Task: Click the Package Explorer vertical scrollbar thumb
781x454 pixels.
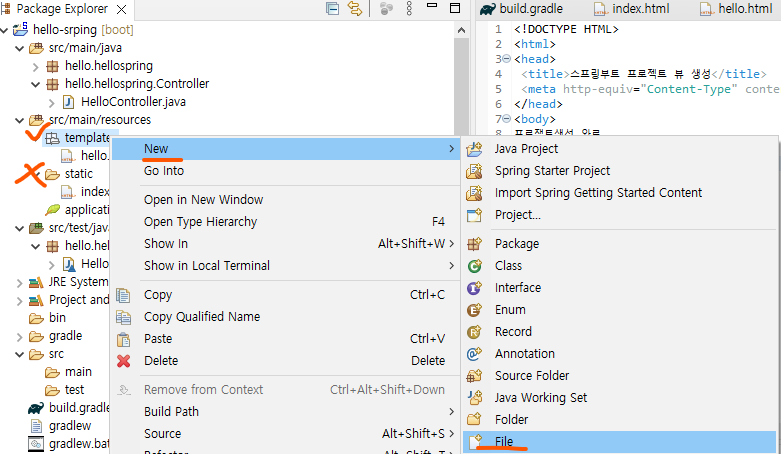Action: tap(461, 87)
